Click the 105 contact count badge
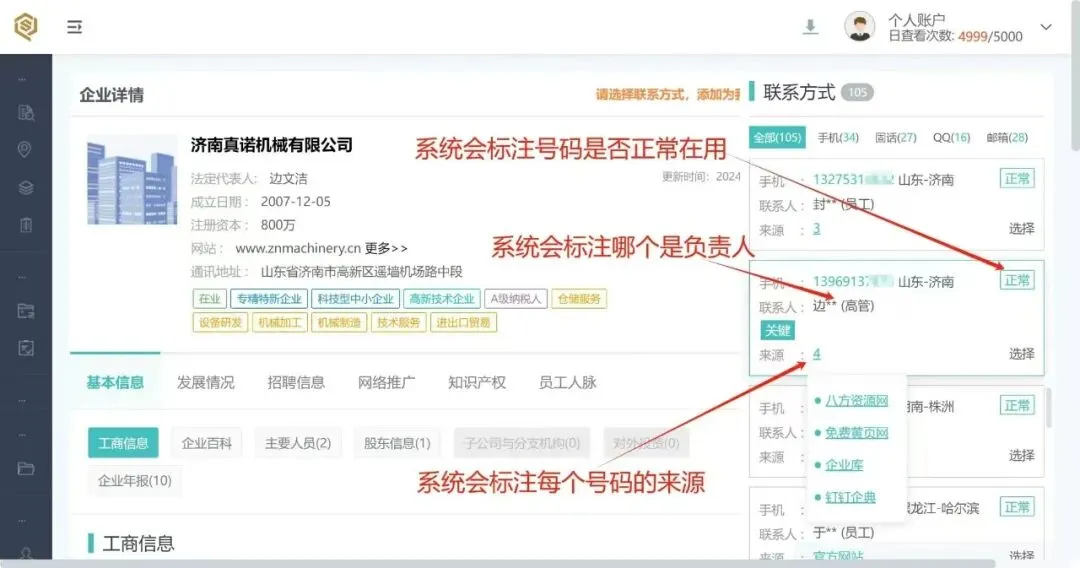The image size is (1080, 568). 858,92
